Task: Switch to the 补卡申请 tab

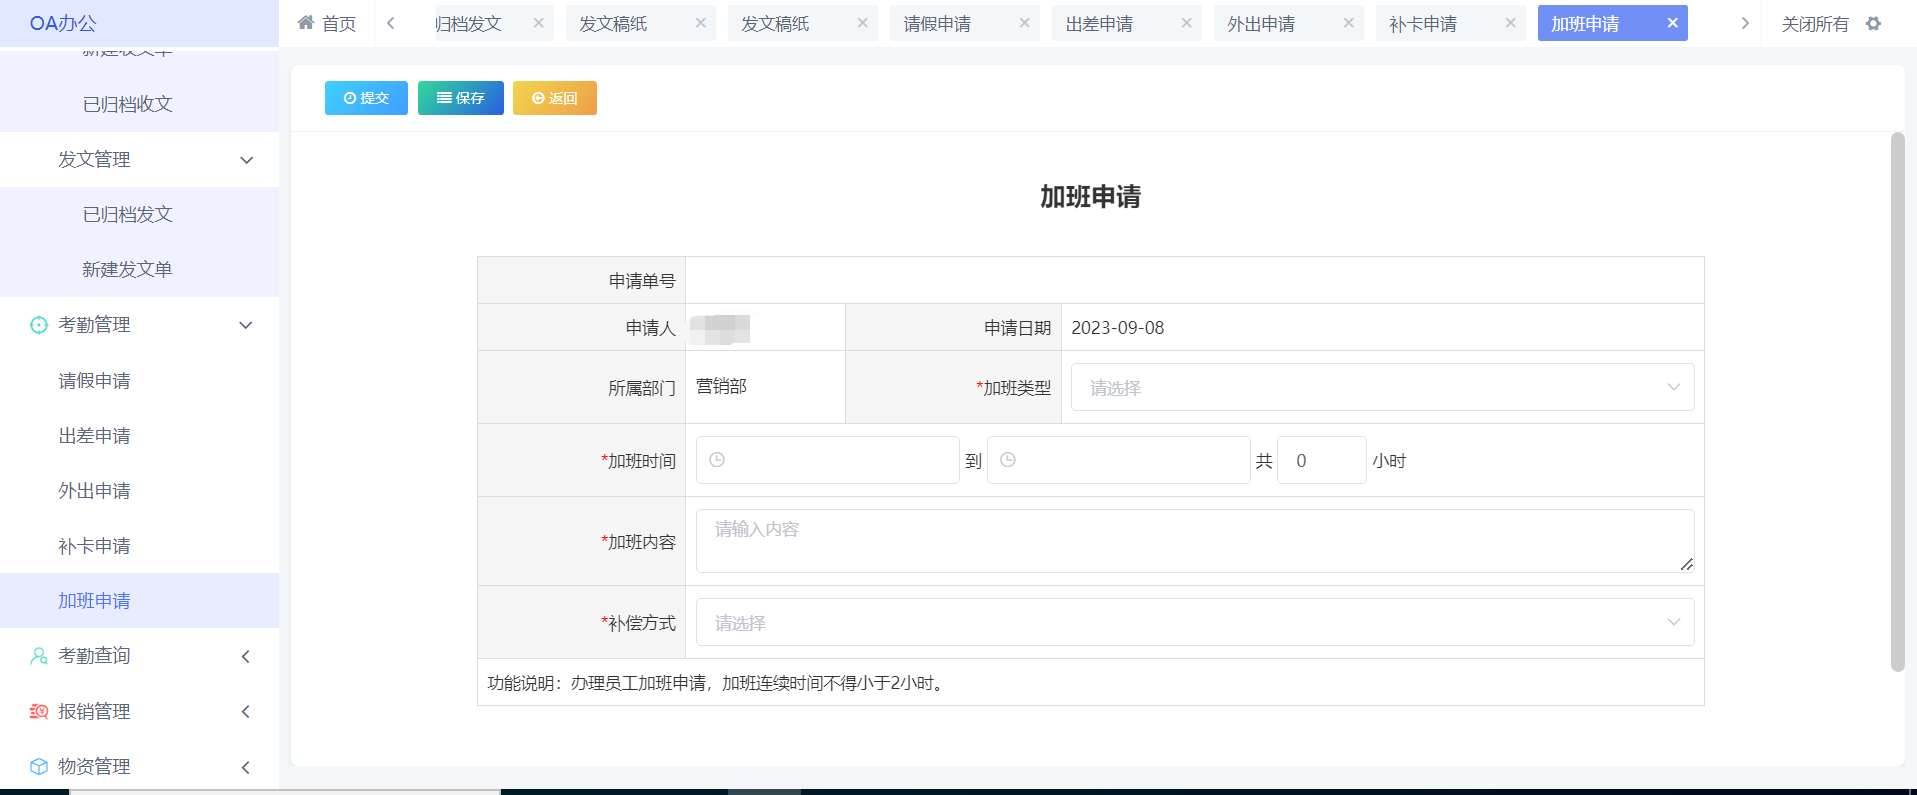Action: coord(1423,24)
